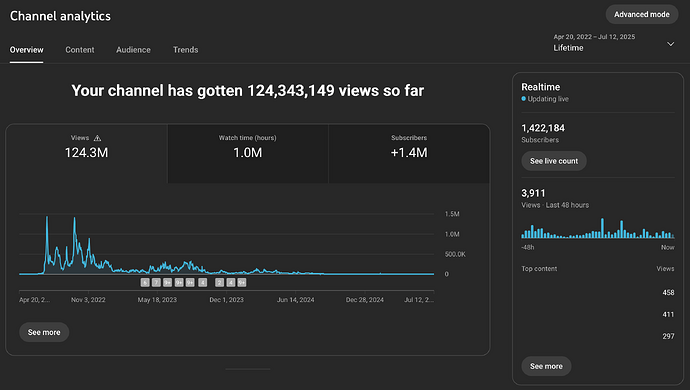
Task: Switch to the Content tab
Action: coord(80,50)
